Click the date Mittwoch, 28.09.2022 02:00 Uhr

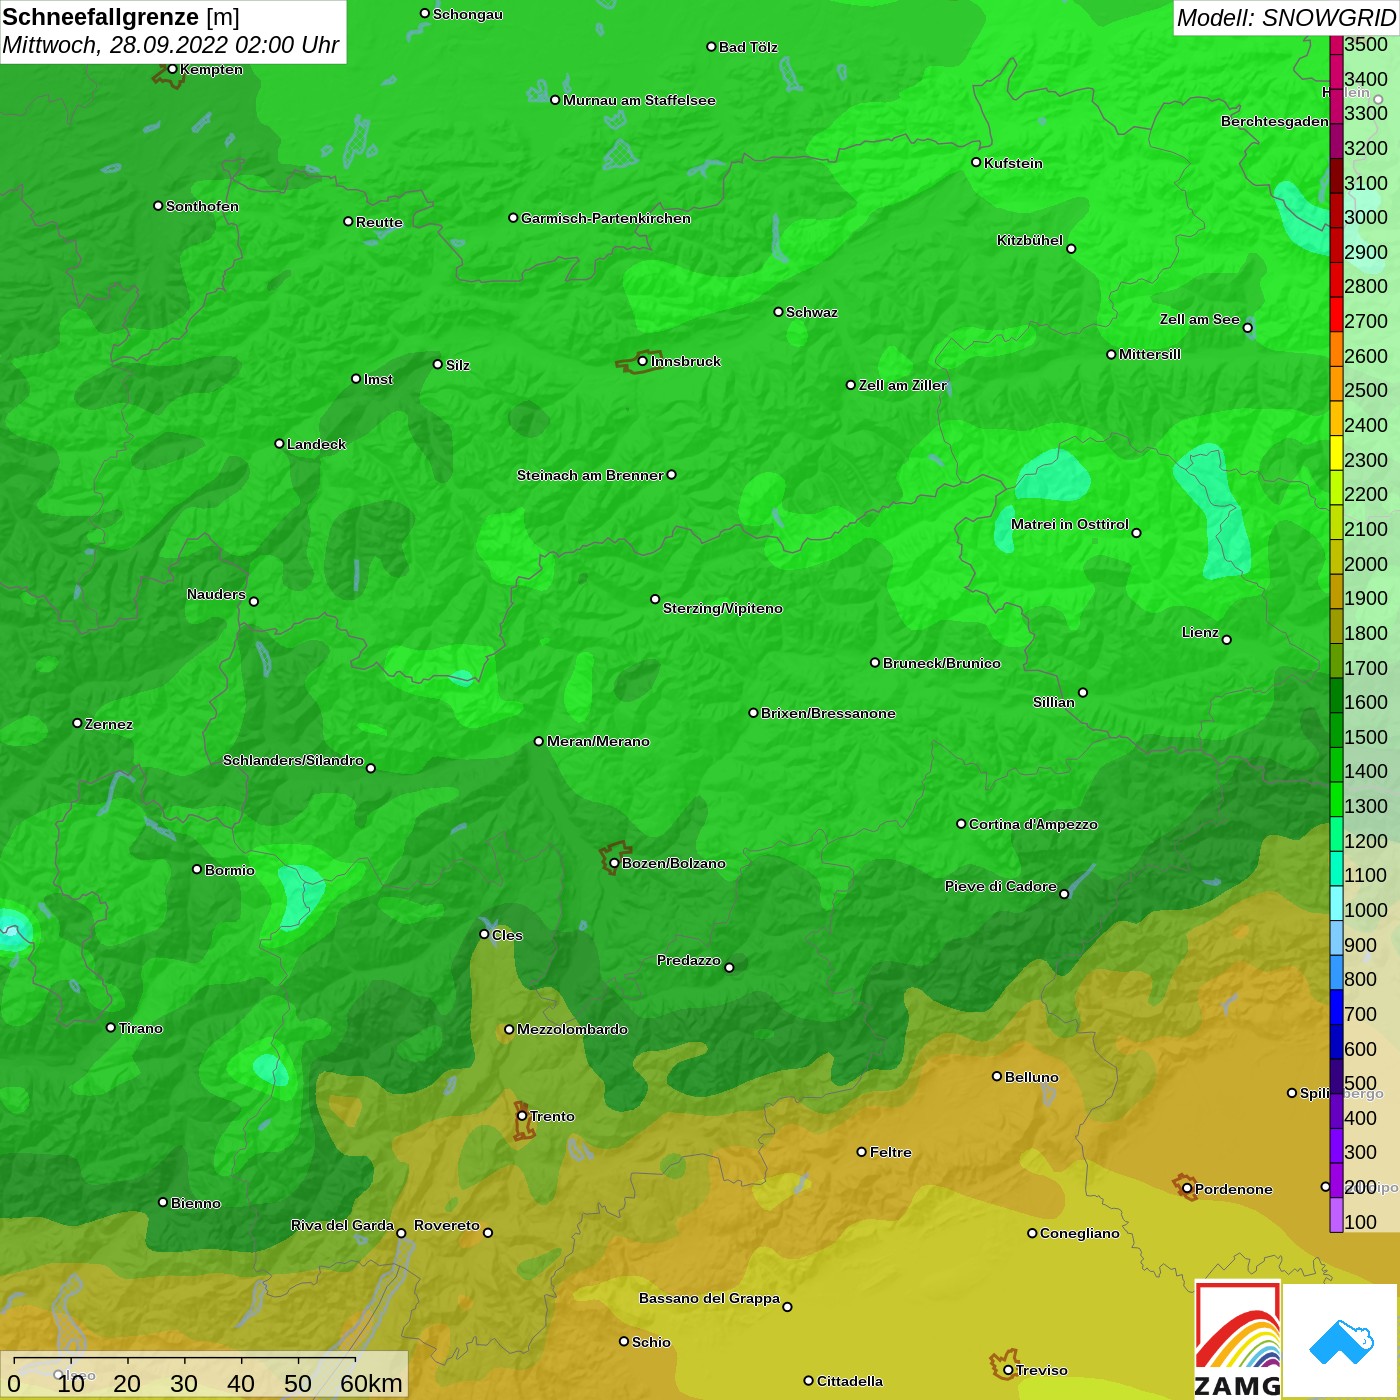click(171, 45)
